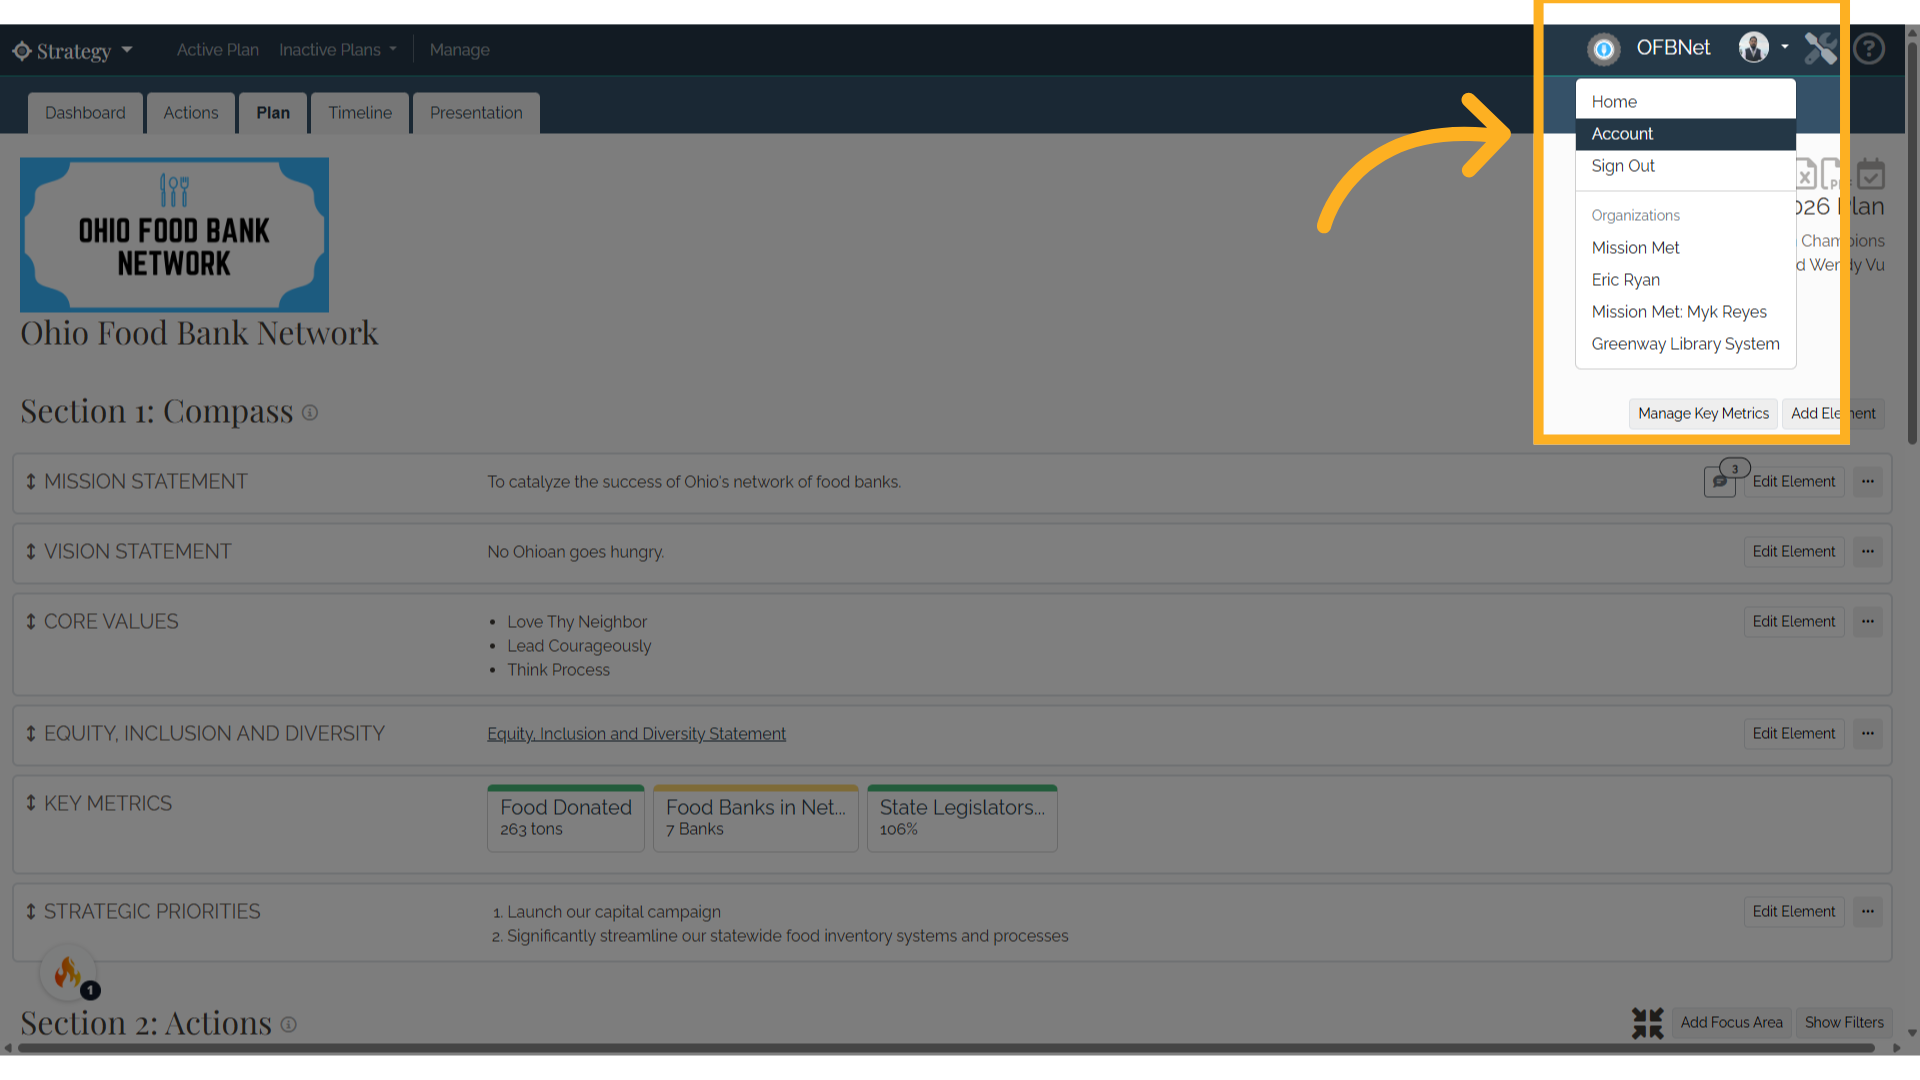The height and width of the screenshot is (1080, 1920).
Task: Click reorder handle of Equity, Inclusion and Diversity
Action: [31, 734]
